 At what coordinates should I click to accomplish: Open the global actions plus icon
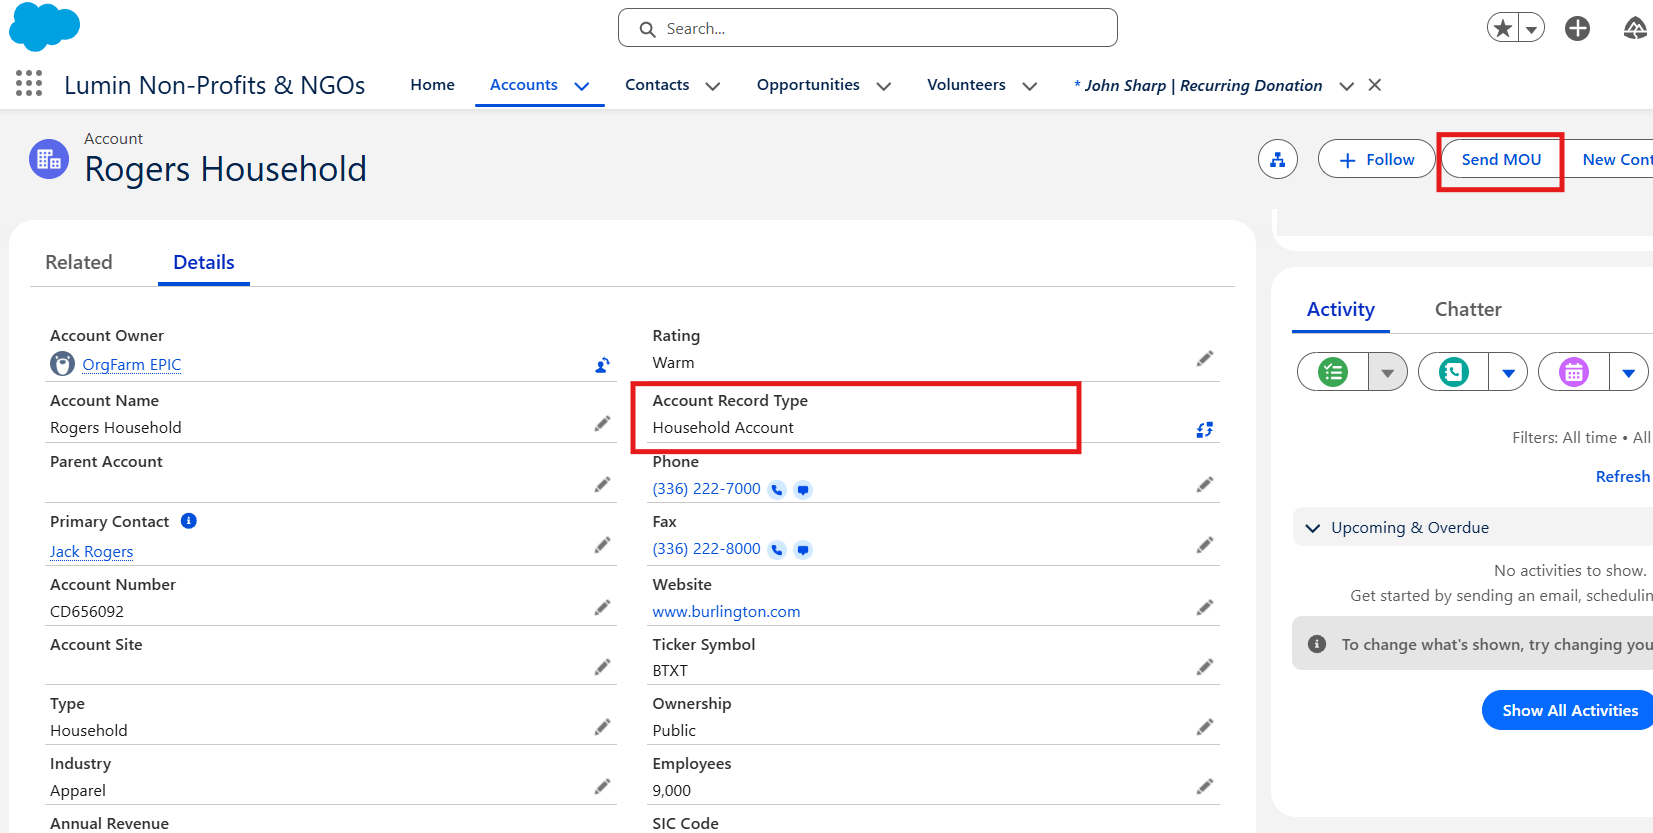[x=1578, y=28]
